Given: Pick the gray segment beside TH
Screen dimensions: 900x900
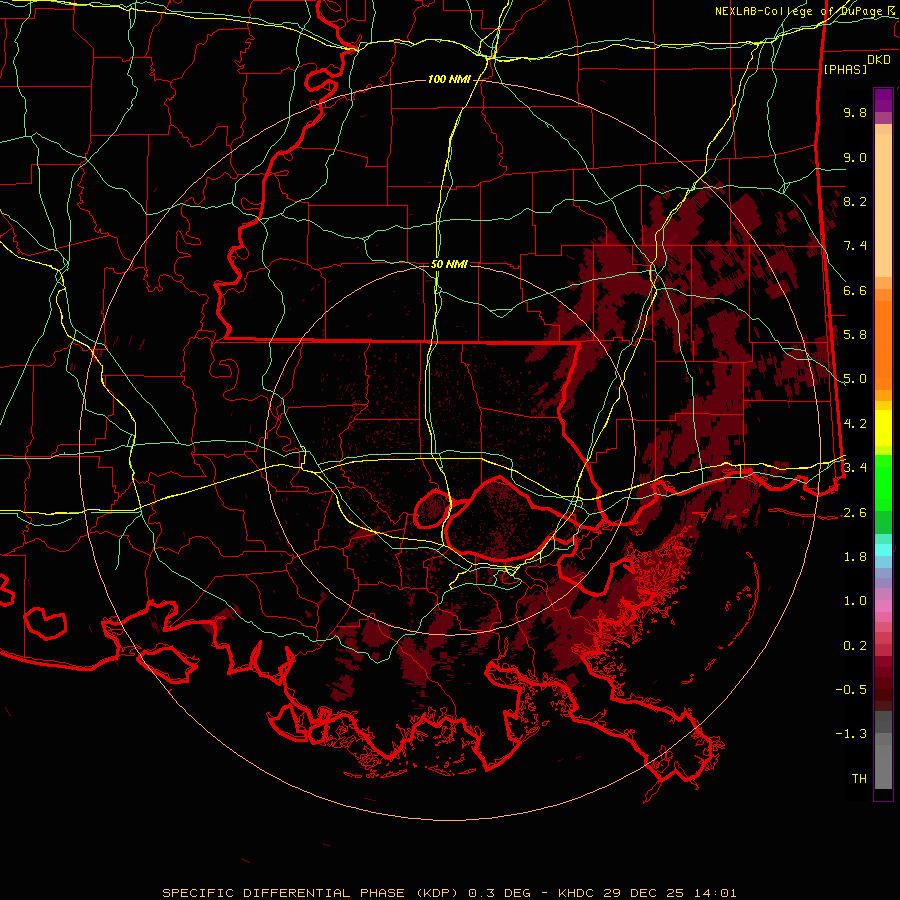Looking at the screenshot, I should tap(883, 767).
